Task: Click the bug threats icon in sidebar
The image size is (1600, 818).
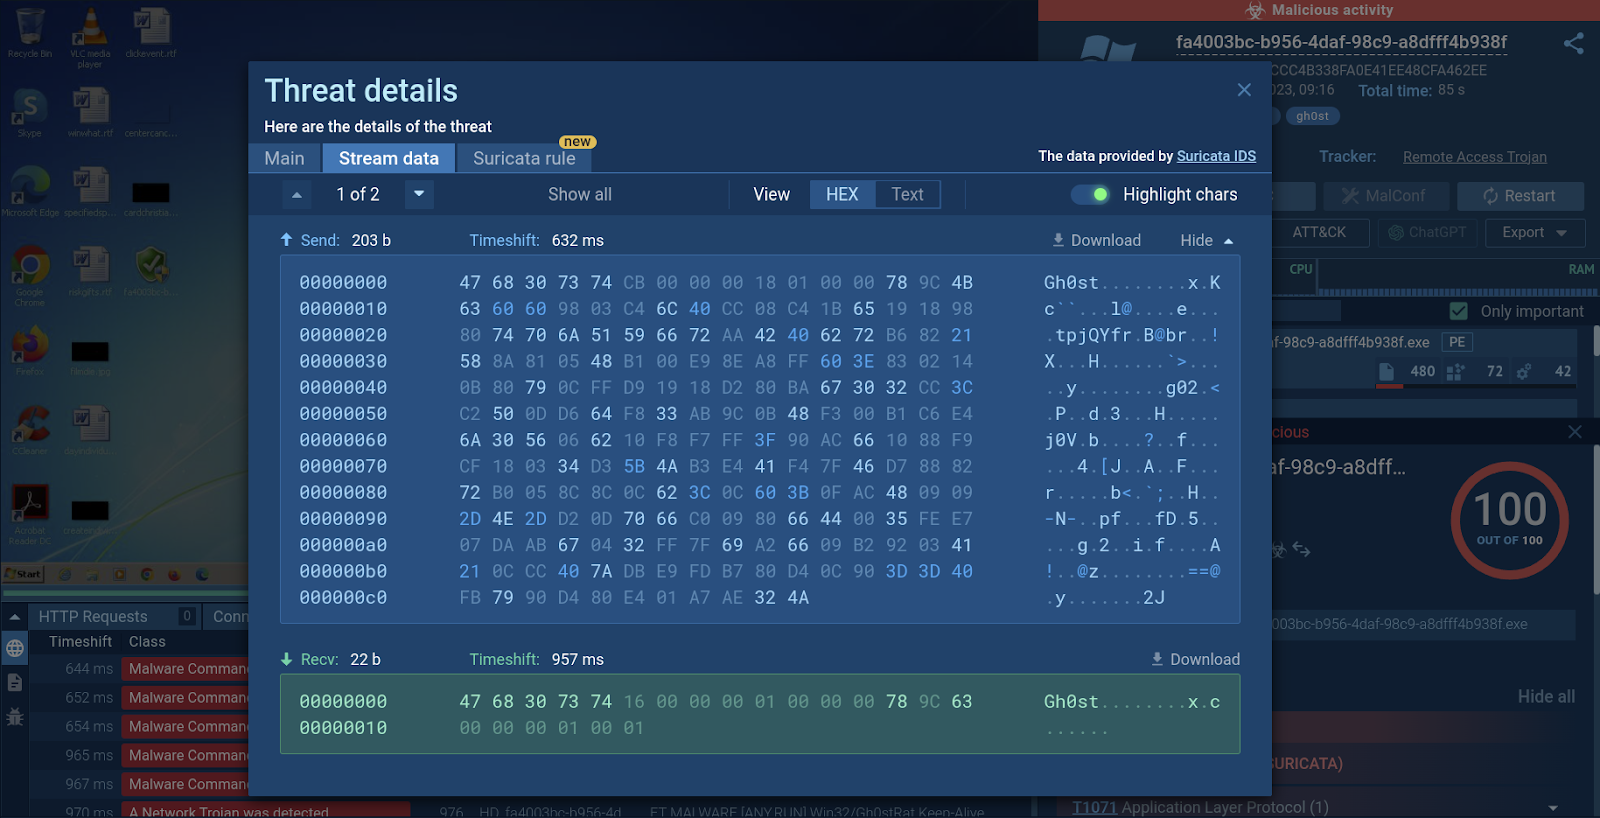Action: [x=15, y=716]
